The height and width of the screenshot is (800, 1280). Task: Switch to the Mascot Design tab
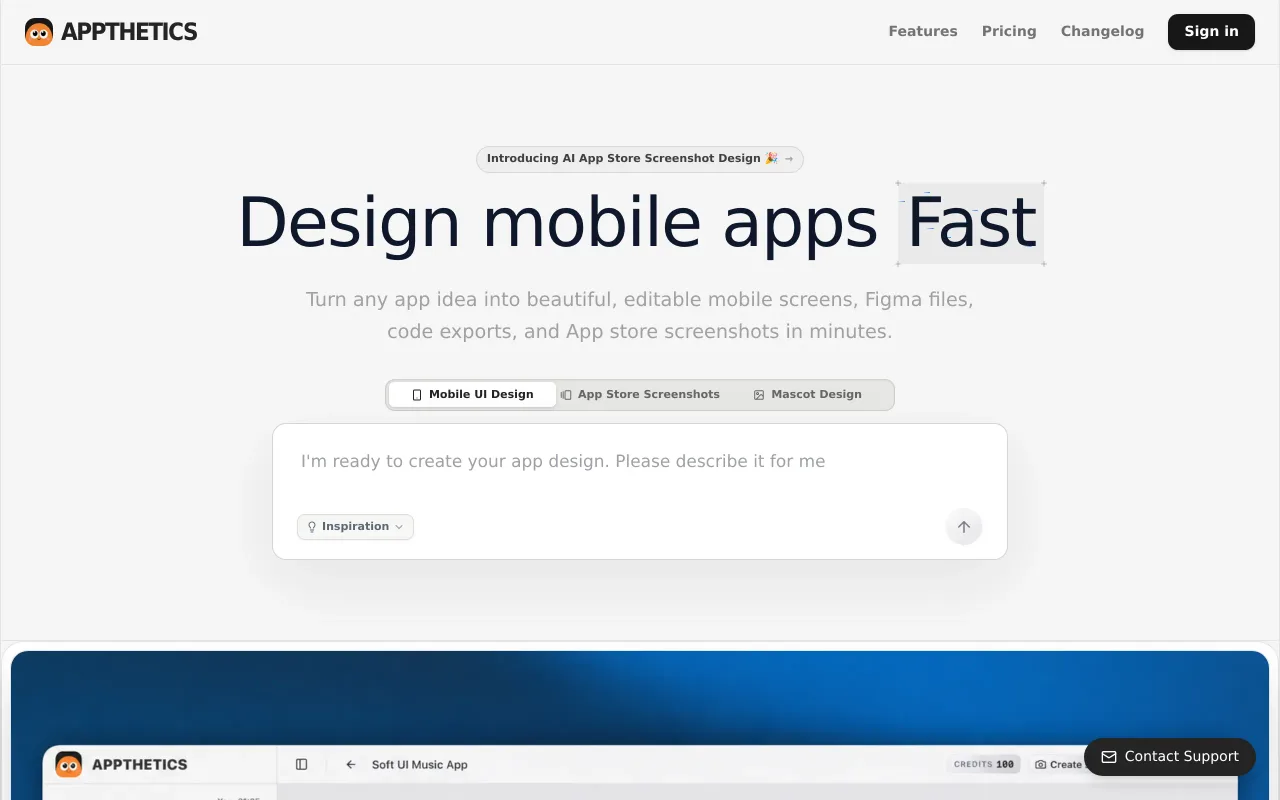pos(807,394)
